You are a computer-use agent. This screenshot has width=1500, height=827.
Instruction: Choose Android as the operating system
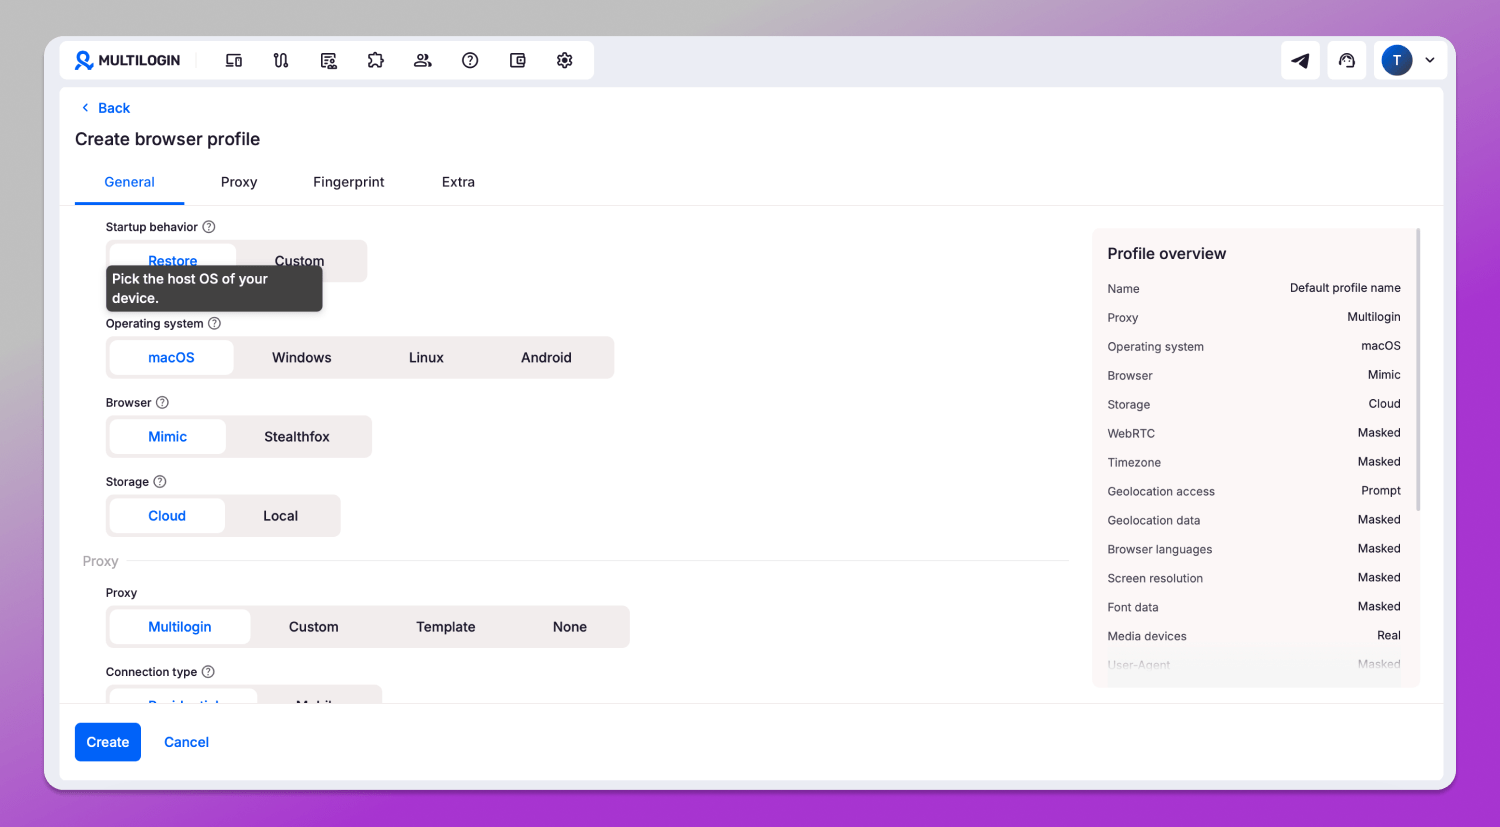546,357
